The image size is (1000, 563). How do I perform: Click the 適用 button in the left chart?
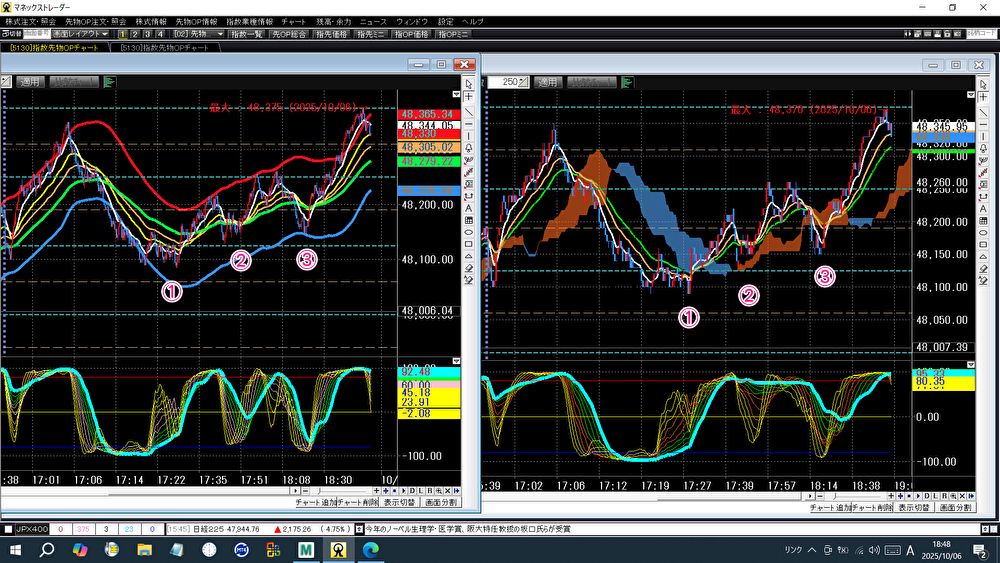tap(30, 82)
